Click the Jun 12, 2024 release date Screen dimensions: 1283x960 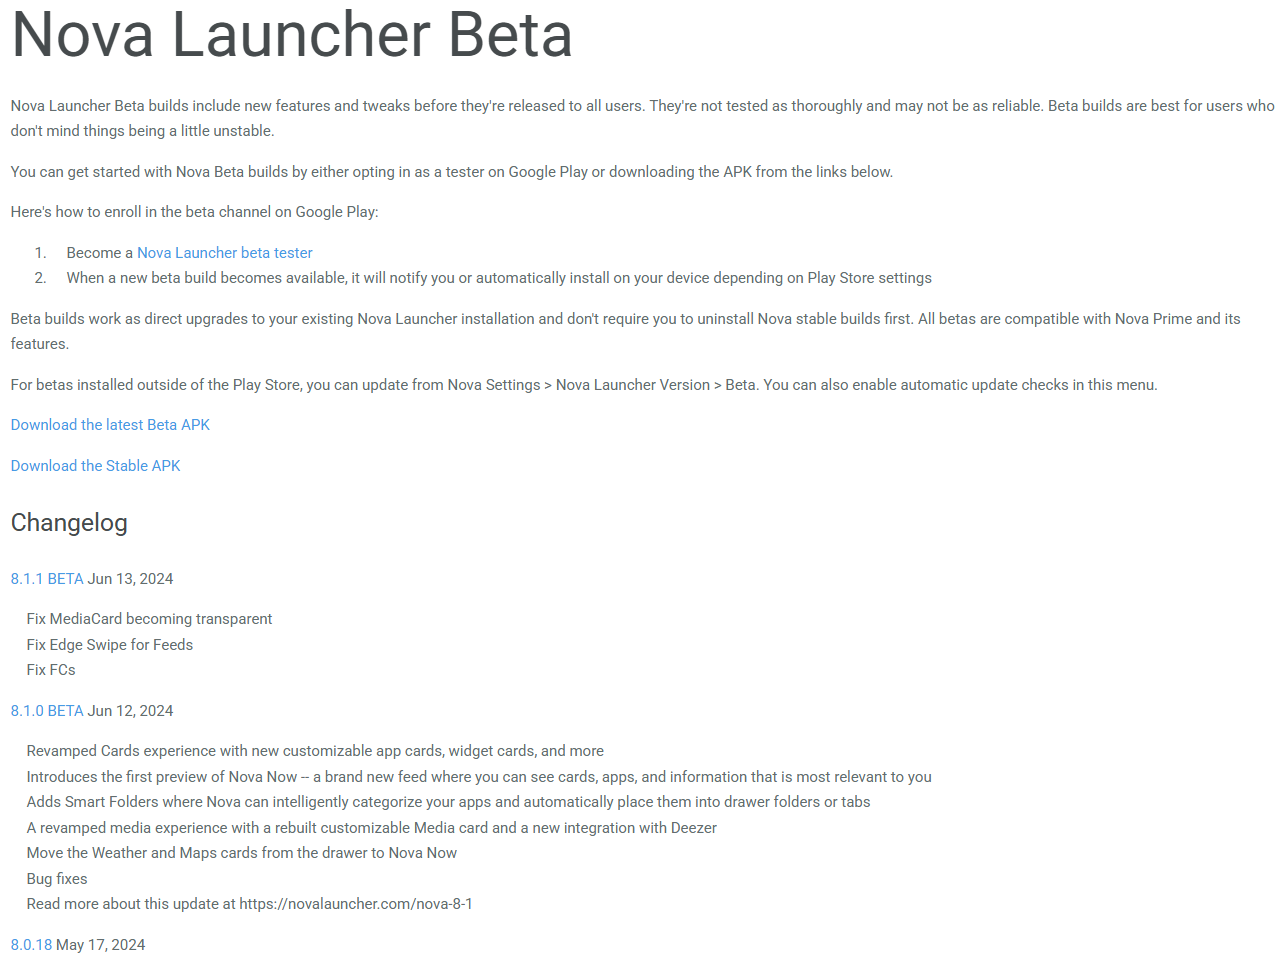click(131, 711)
